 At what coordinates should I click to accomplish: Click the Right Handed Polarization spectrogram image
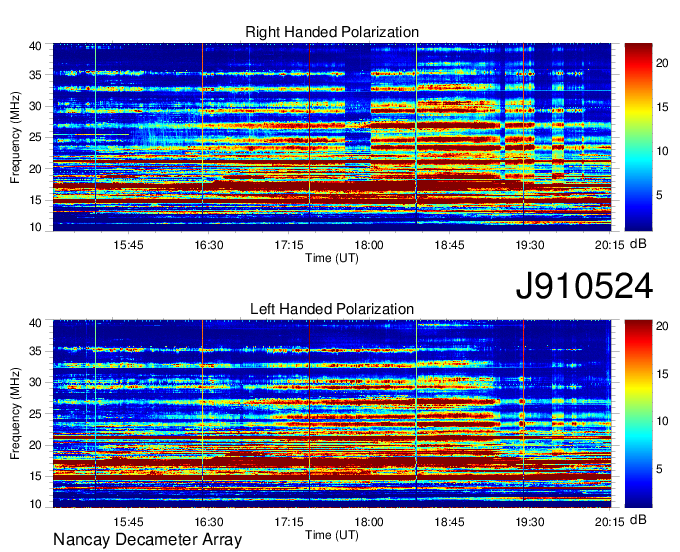(x=332, y=137)
